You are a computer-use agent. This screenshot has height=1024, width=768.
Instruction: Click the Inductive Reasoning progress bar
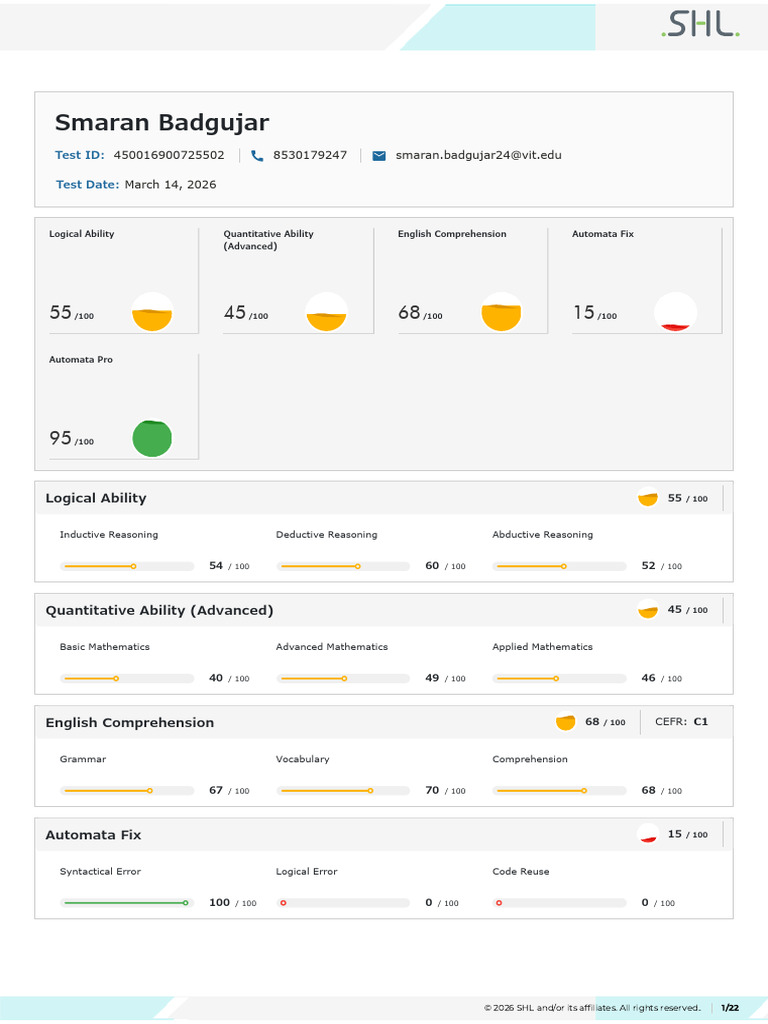tap(127, 566)
